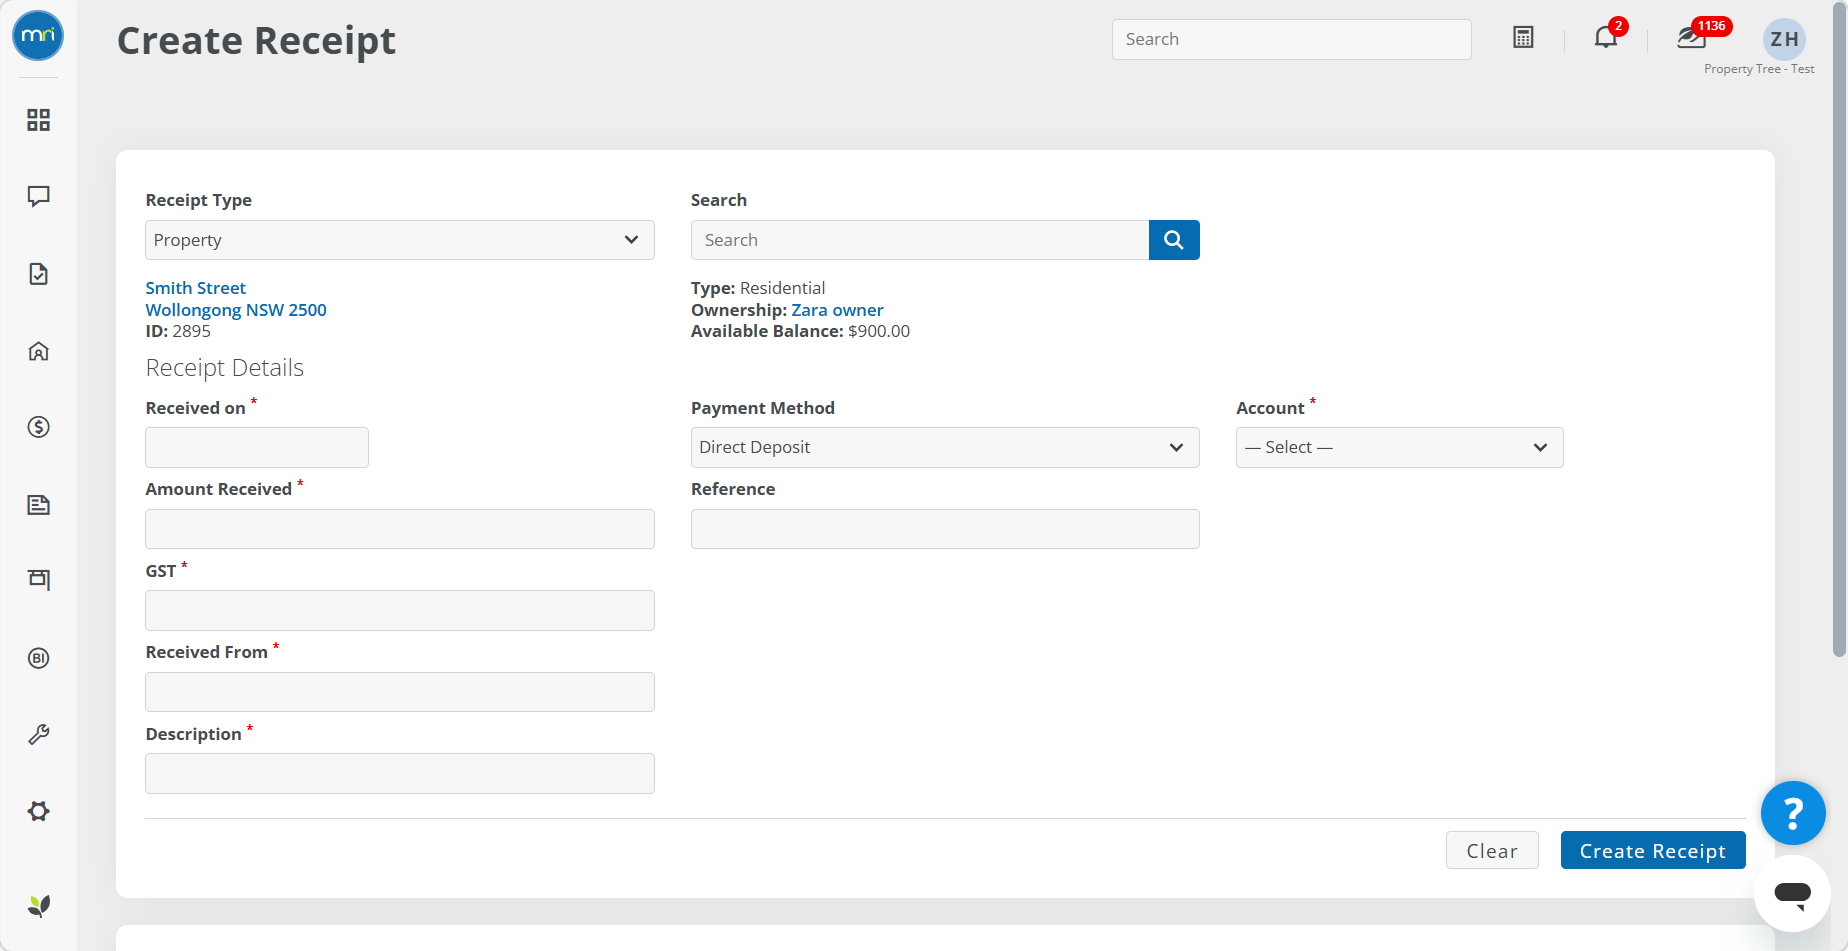Open the 1136 badge inbox icon
This screenshot has width=1848, height=951.
point(1692,38)
